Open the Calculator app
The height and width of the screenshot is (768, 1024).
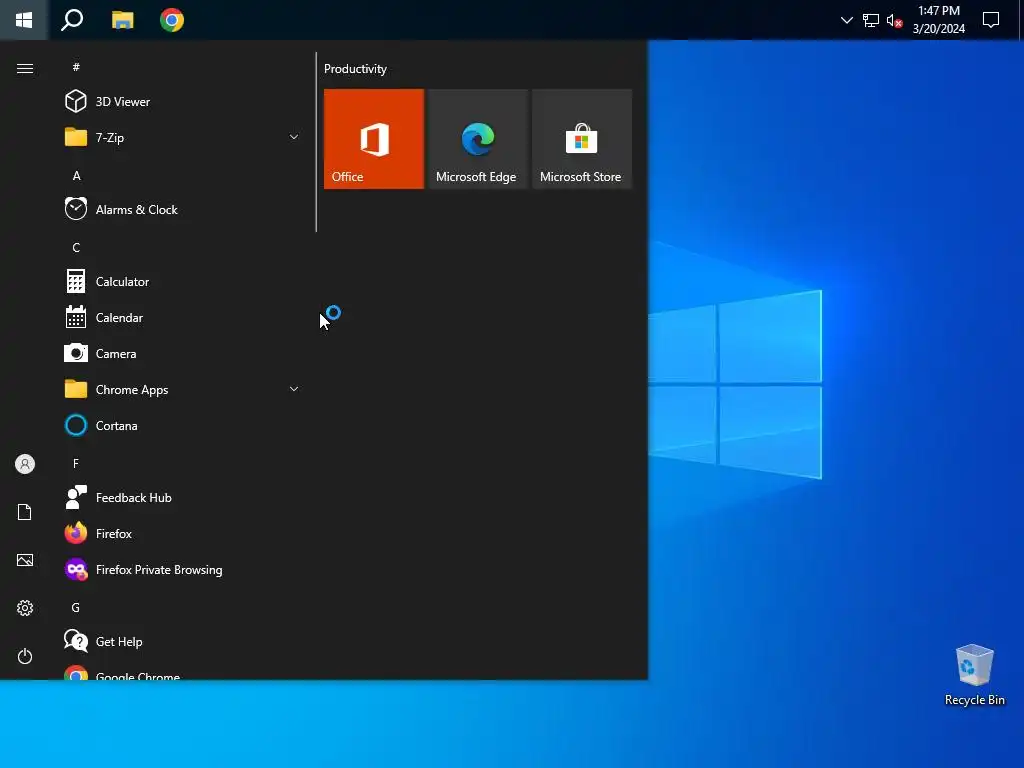point(180,281)
